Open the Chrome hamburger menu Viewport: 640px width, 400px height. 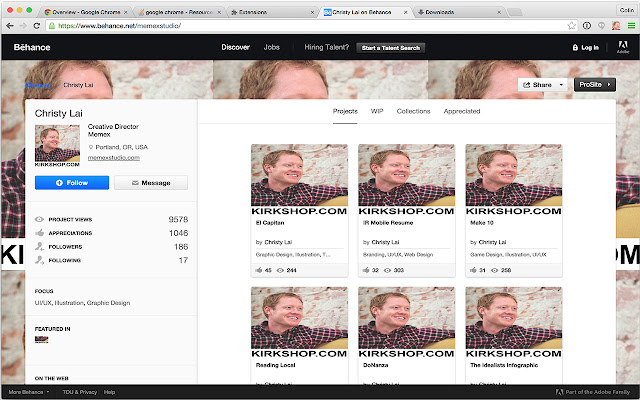[631, 26]
